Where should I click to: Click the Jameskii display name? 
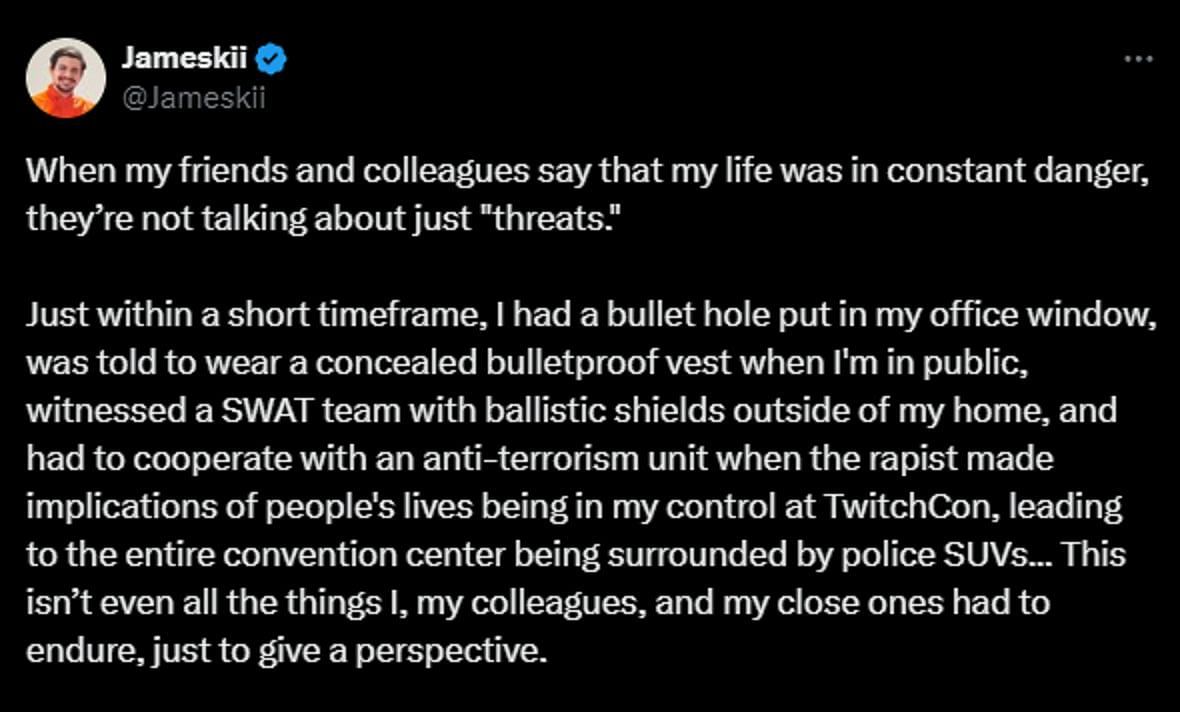tap(184, 57)
